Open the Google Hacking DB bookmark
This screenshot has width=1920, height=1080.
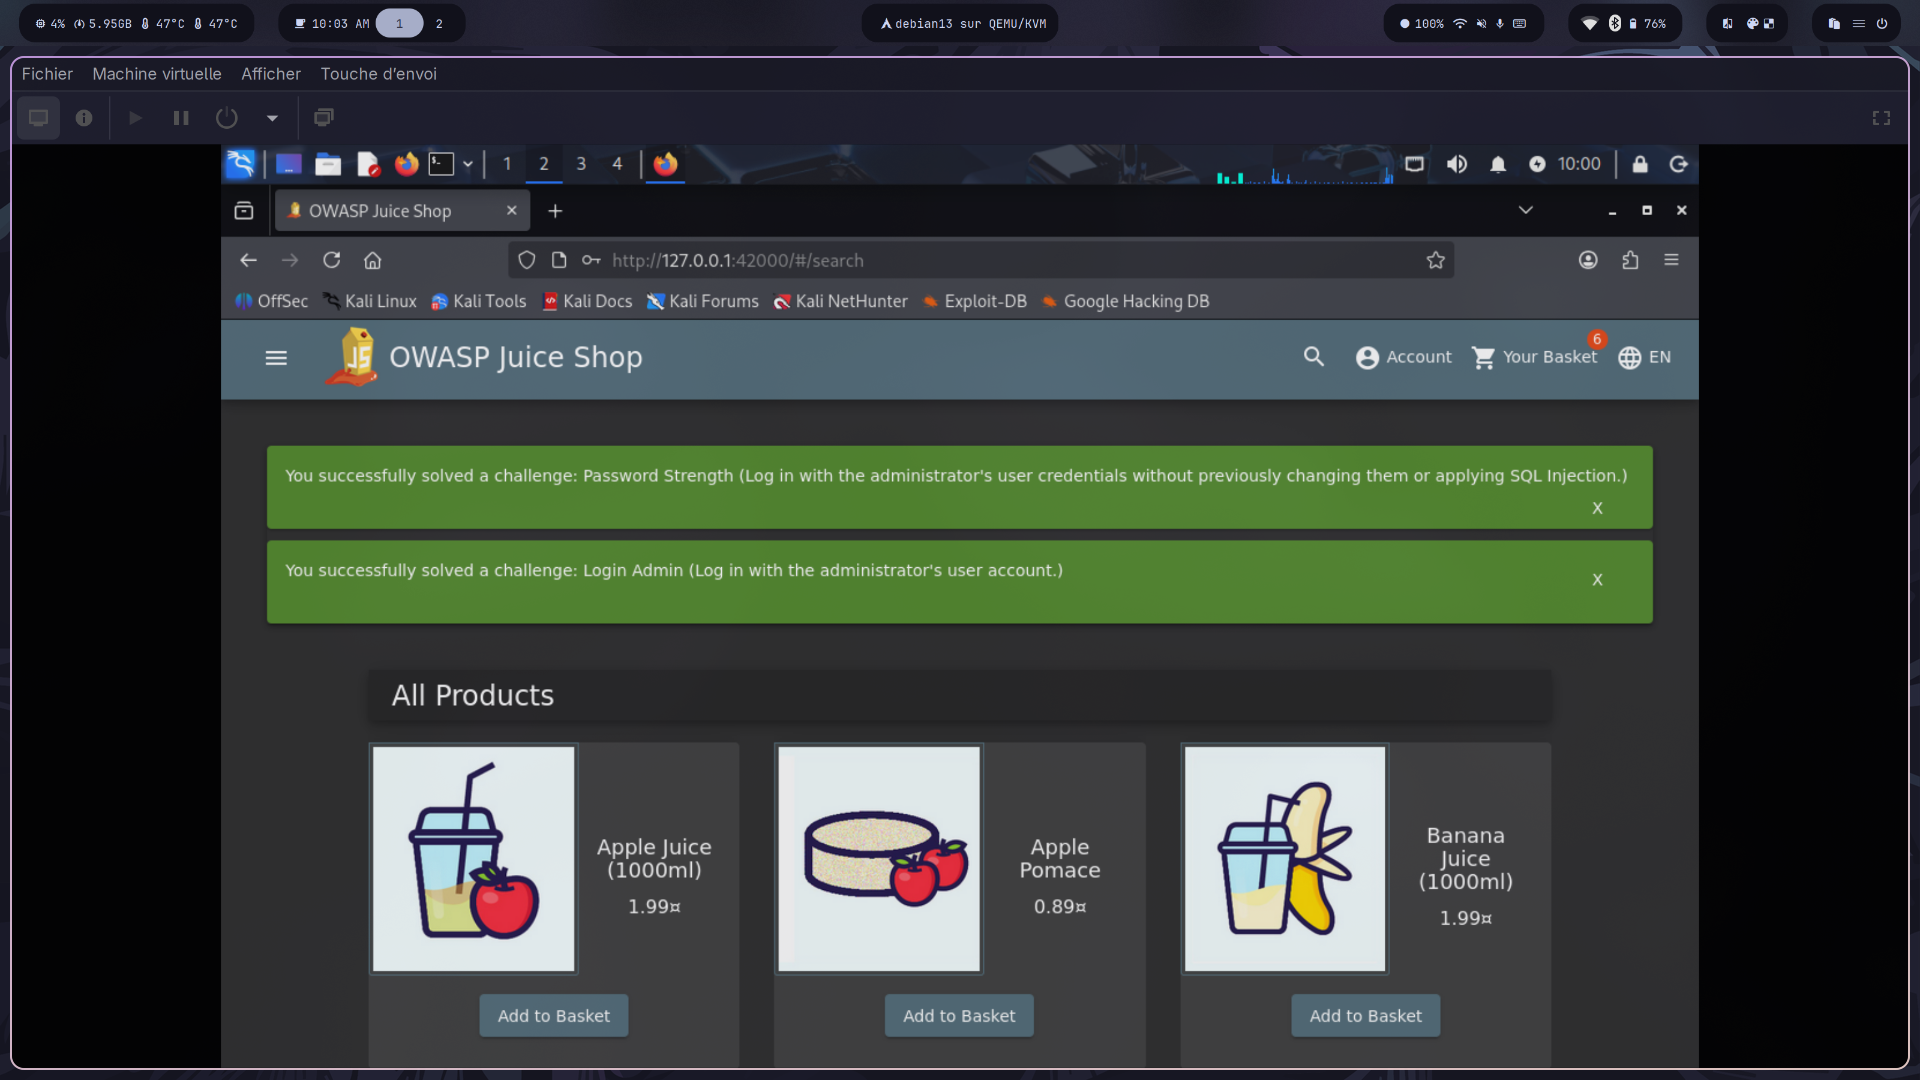[1125, 301]
